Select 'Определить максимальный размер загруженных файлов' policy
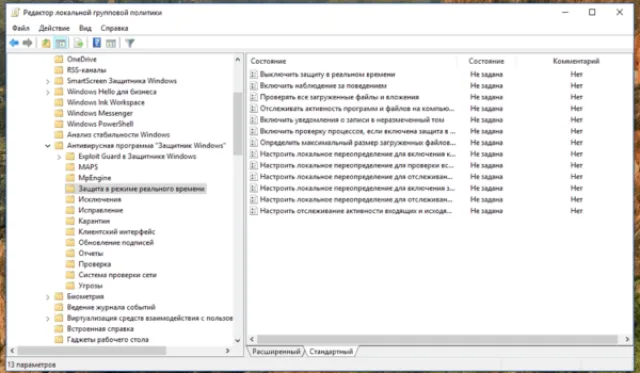 [358, 143]
